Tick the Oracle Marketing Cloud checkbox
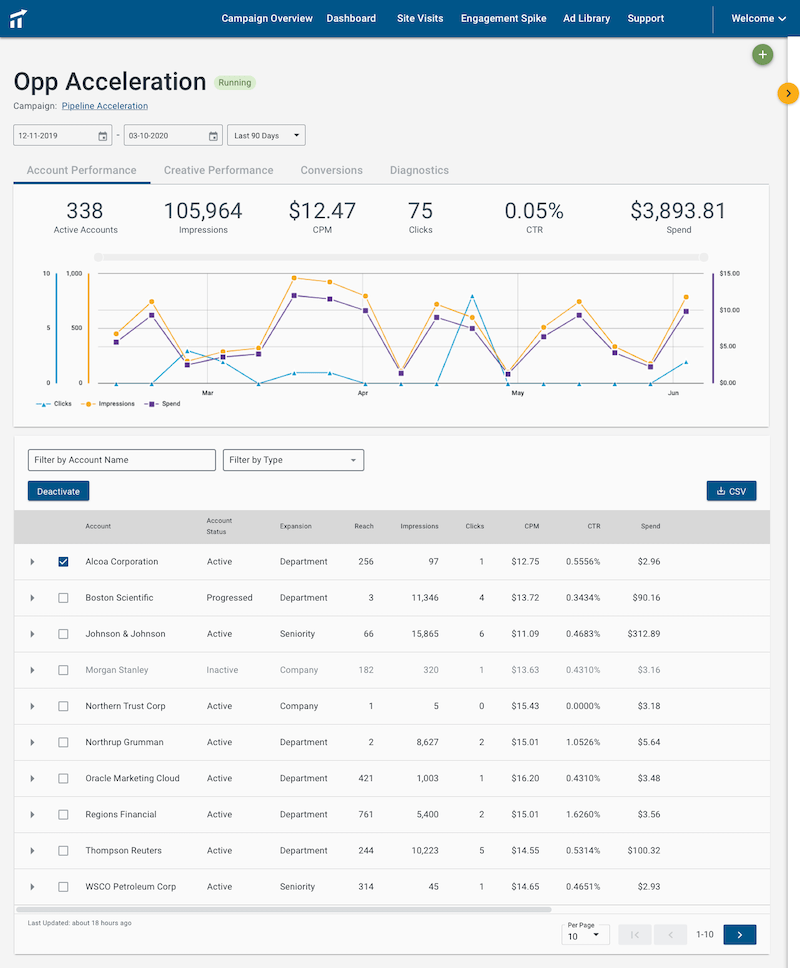The image size is (800, 968). pos(63,778)
